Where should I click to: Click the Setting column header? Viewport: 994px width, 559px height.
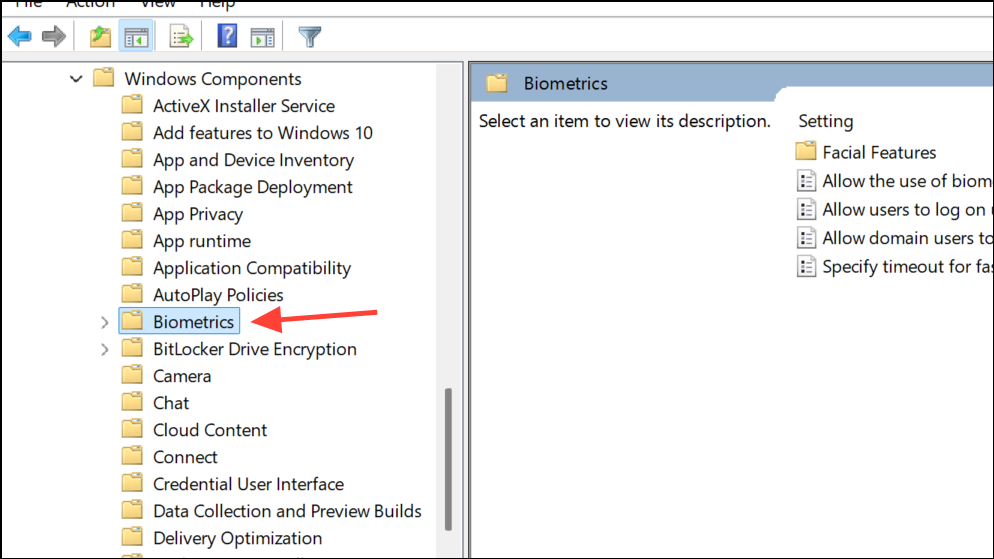point(826,121)
